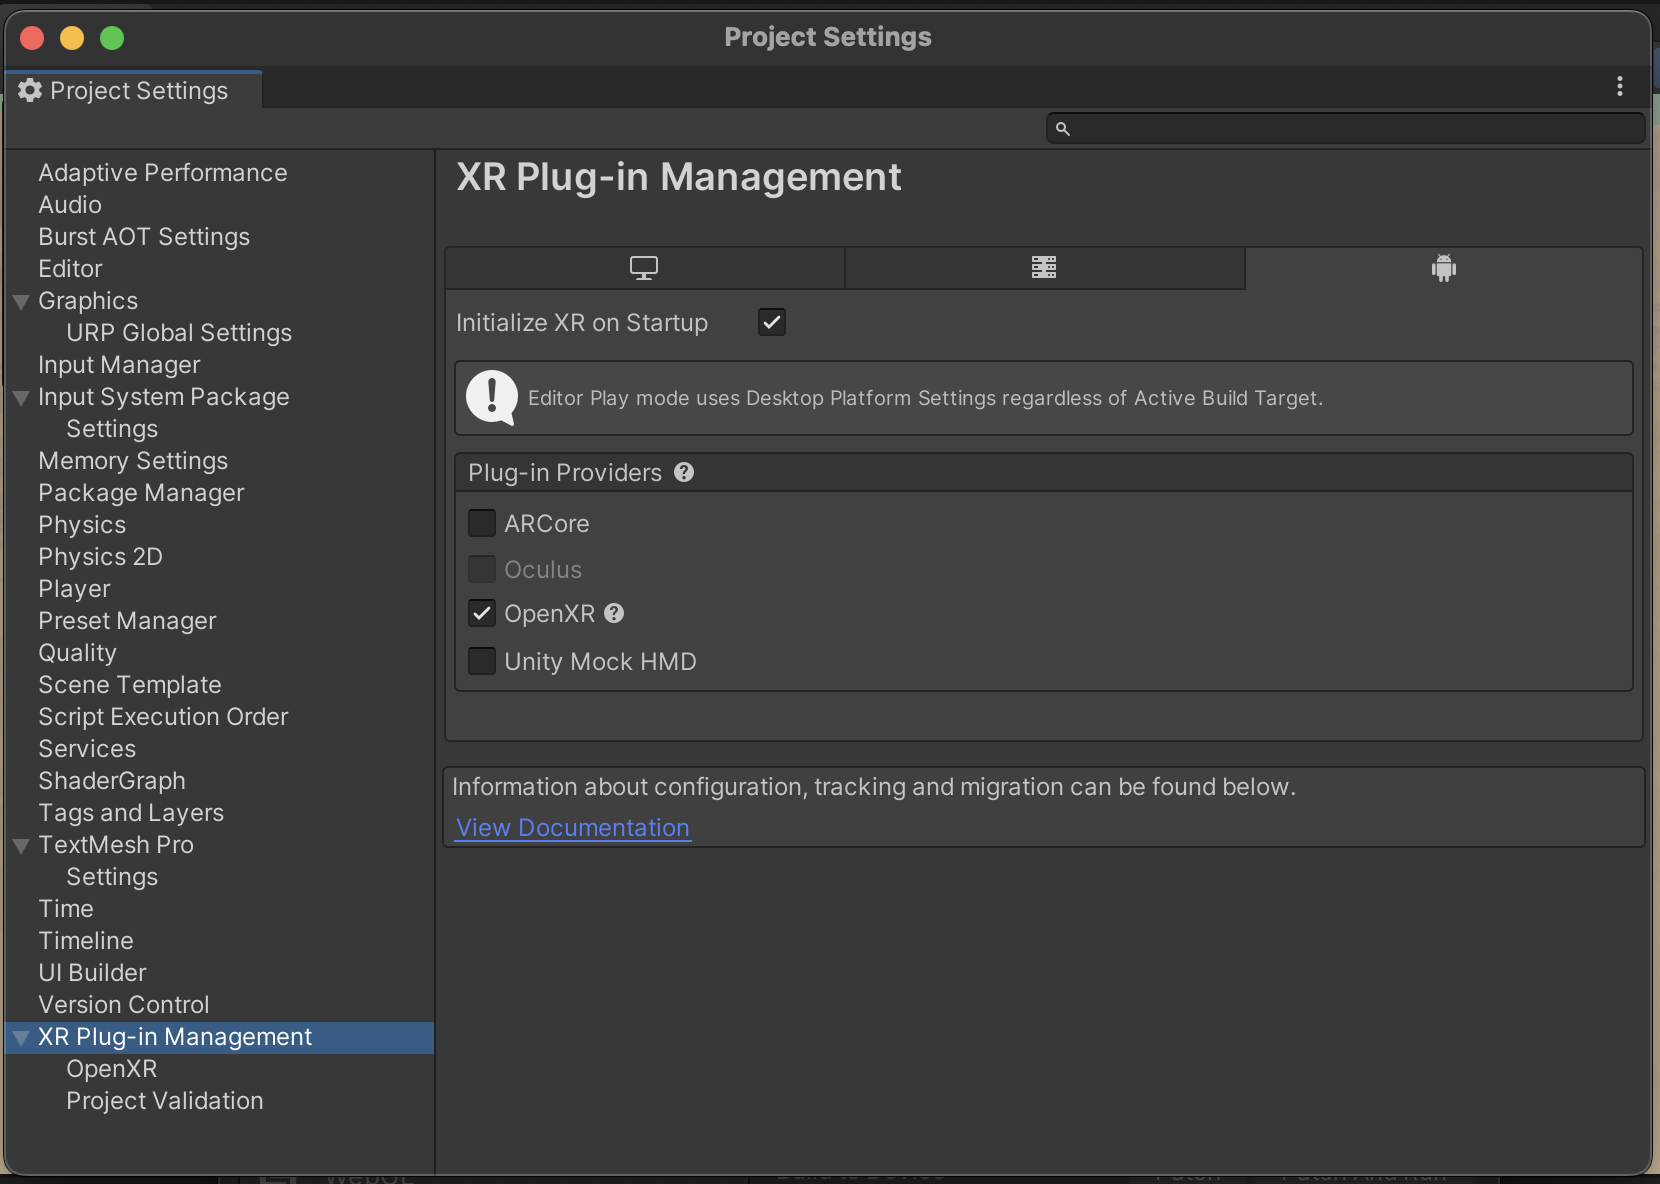Select XR Plug-in Management in sidebar

[175, 1037]
